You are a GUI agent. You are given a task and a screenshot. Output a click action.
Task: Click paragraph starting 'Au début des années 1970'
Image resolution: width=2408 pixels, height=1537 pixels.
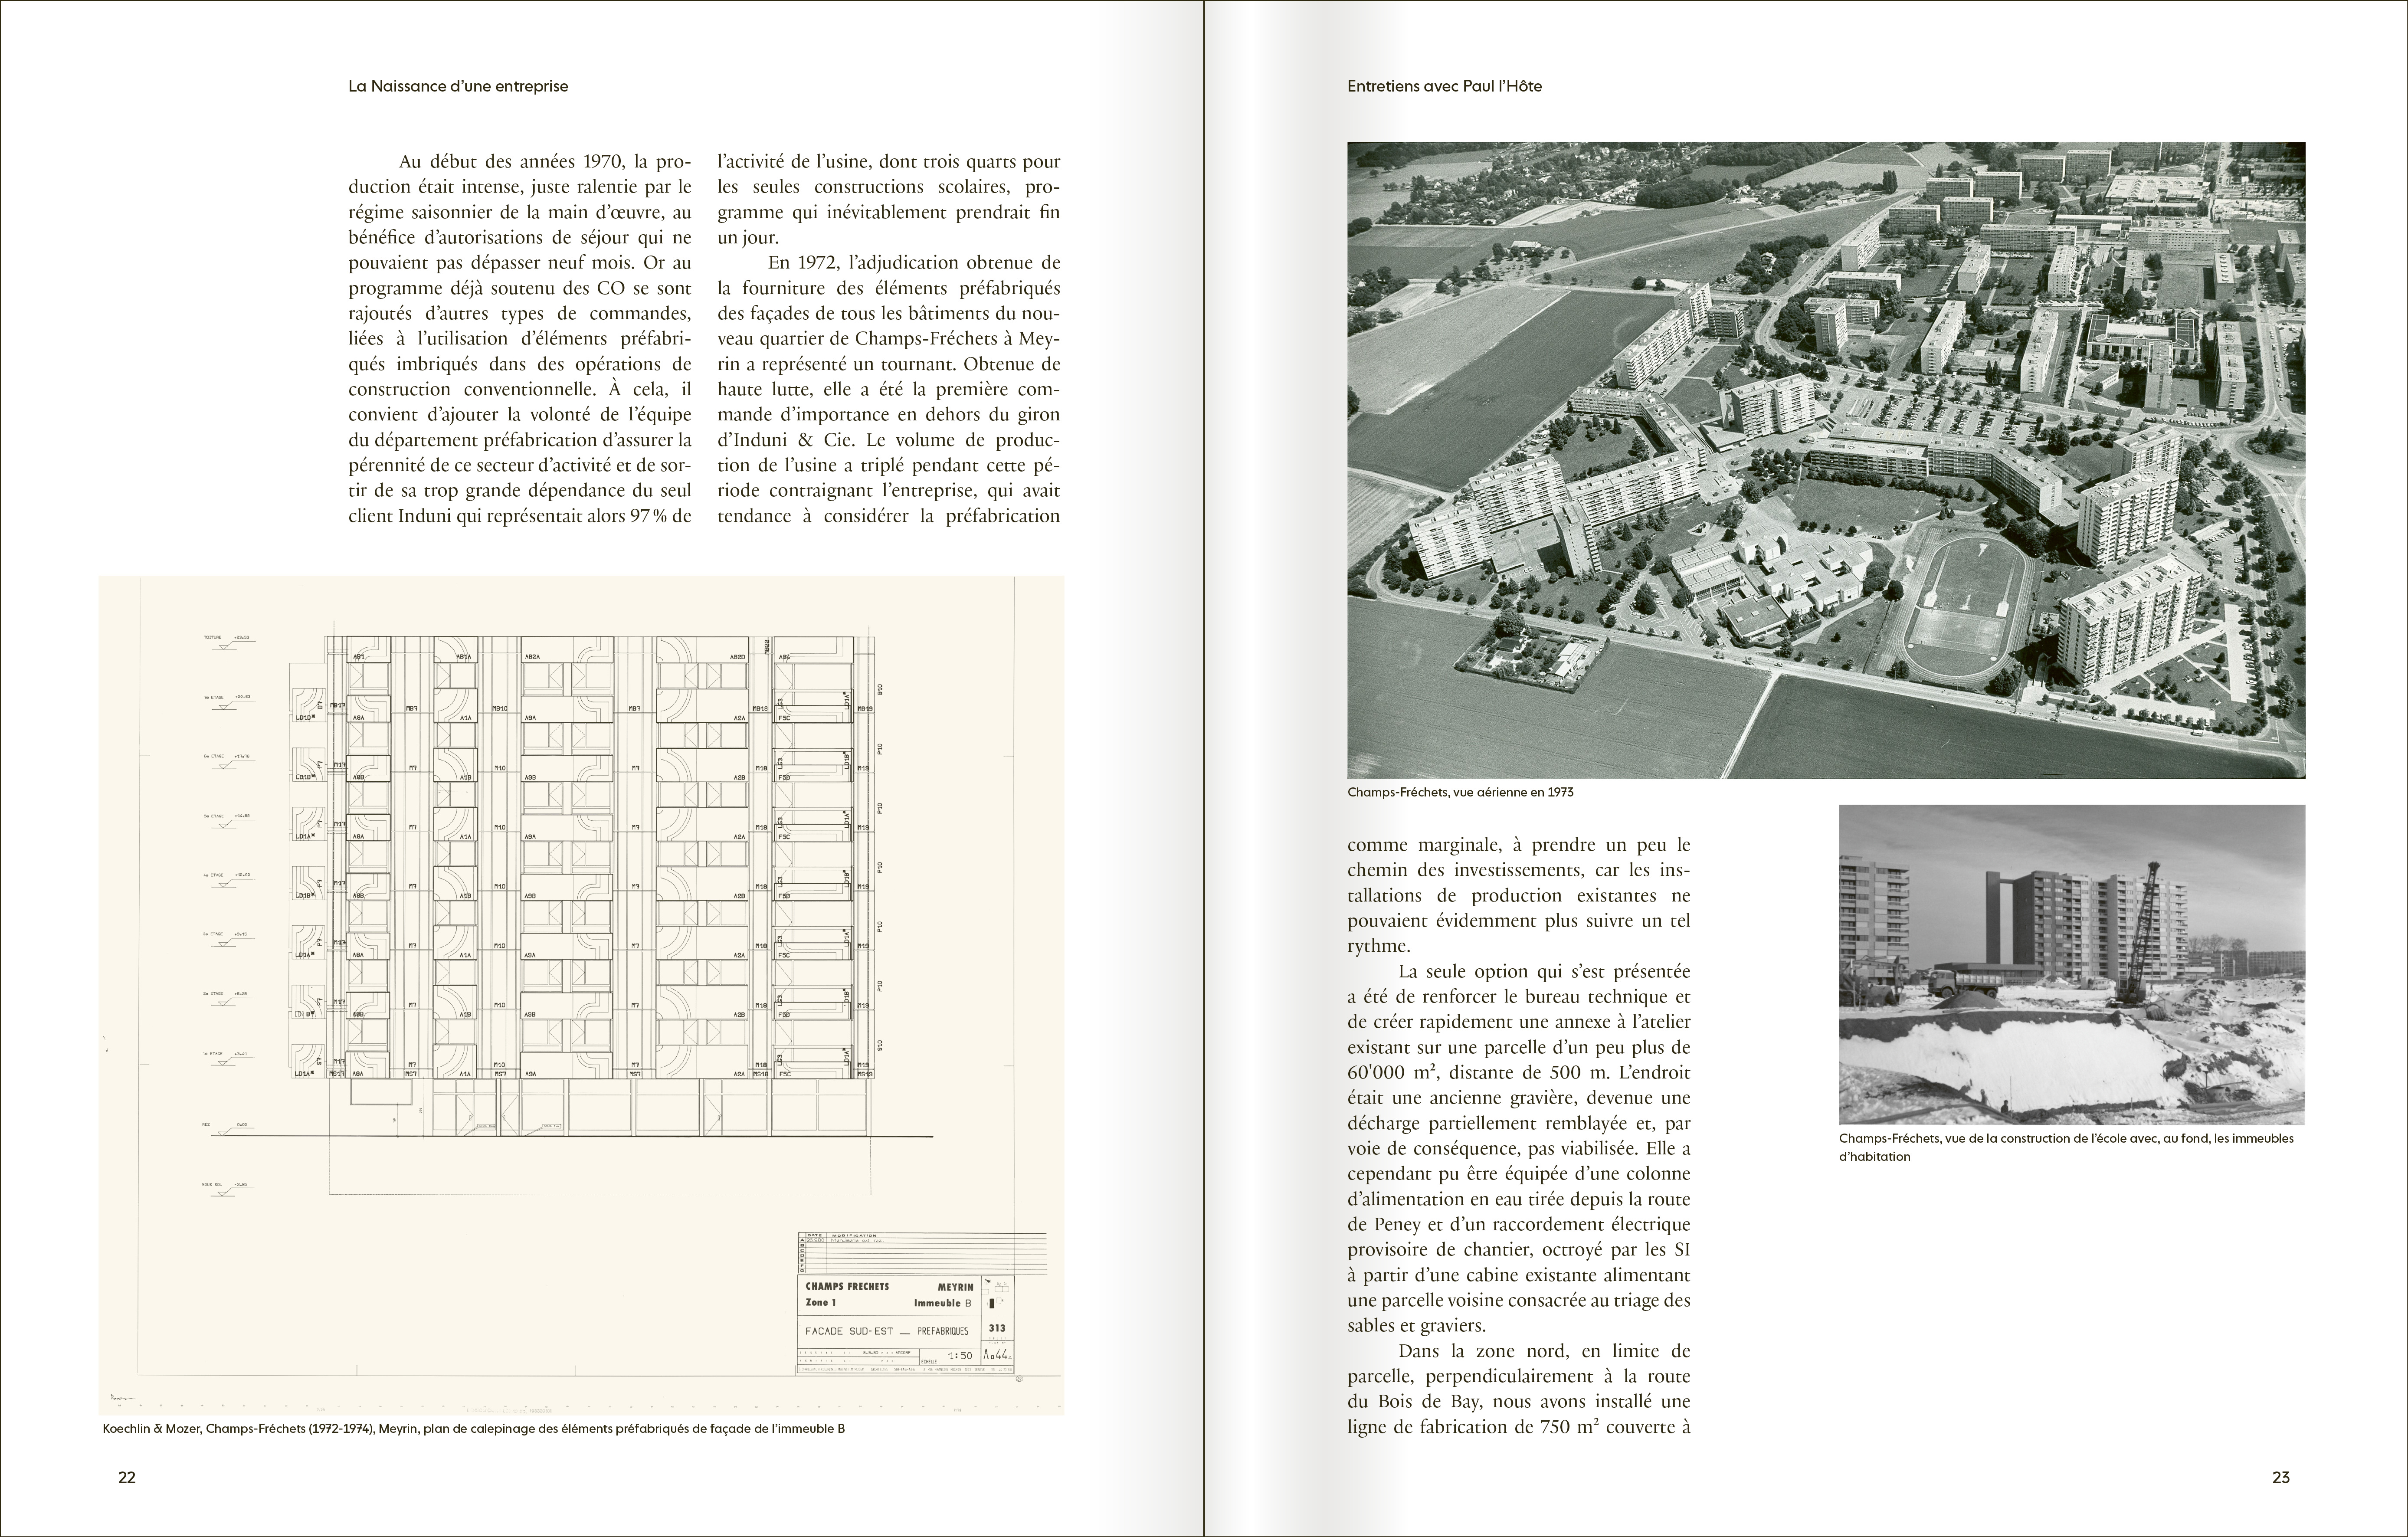pyautogui.click(x=520, y=338)
